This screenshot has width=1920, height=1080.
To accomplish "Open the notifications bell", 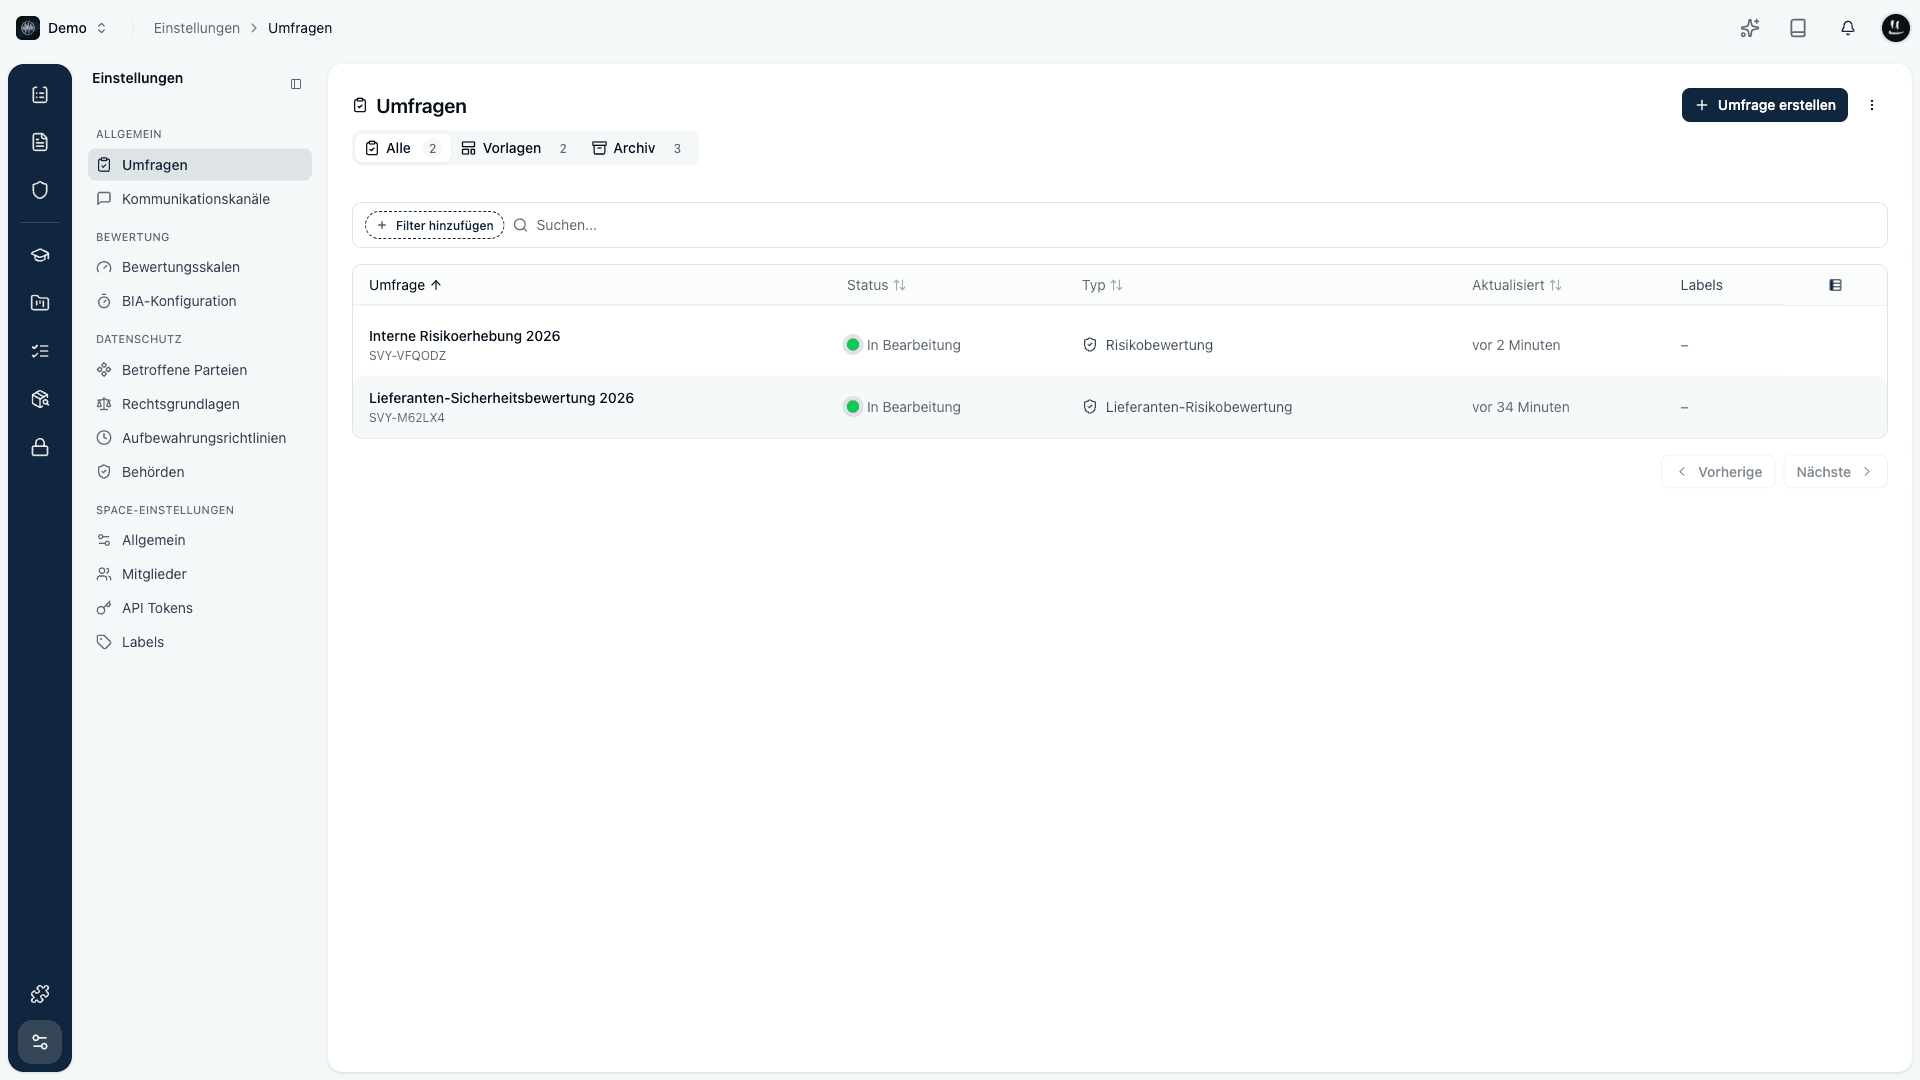I will click(1848, 28).
